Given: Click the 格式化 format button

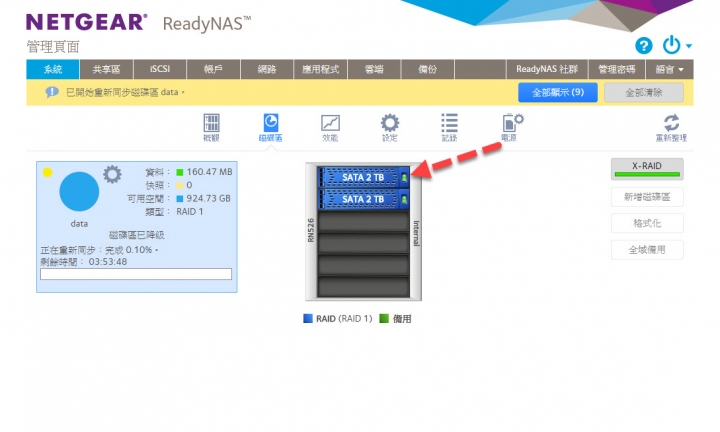Looking at the screenshot, I should (647, 223).
